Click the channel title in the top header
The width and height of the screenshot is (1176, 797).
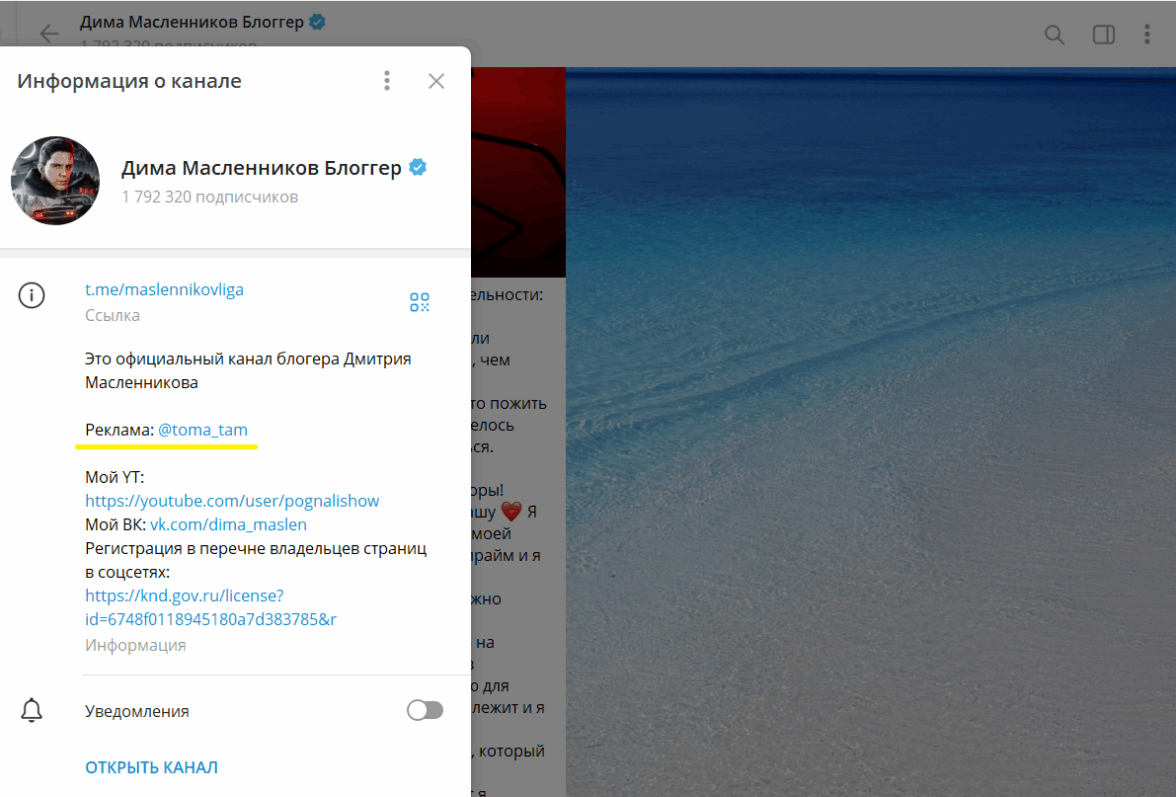tap(191, 22)
